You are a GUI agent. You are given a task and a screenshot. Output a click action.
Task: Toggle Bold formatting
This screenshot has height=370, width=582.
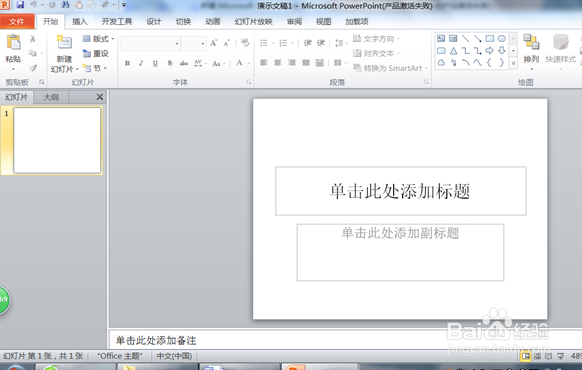click(x=127, y=63)
